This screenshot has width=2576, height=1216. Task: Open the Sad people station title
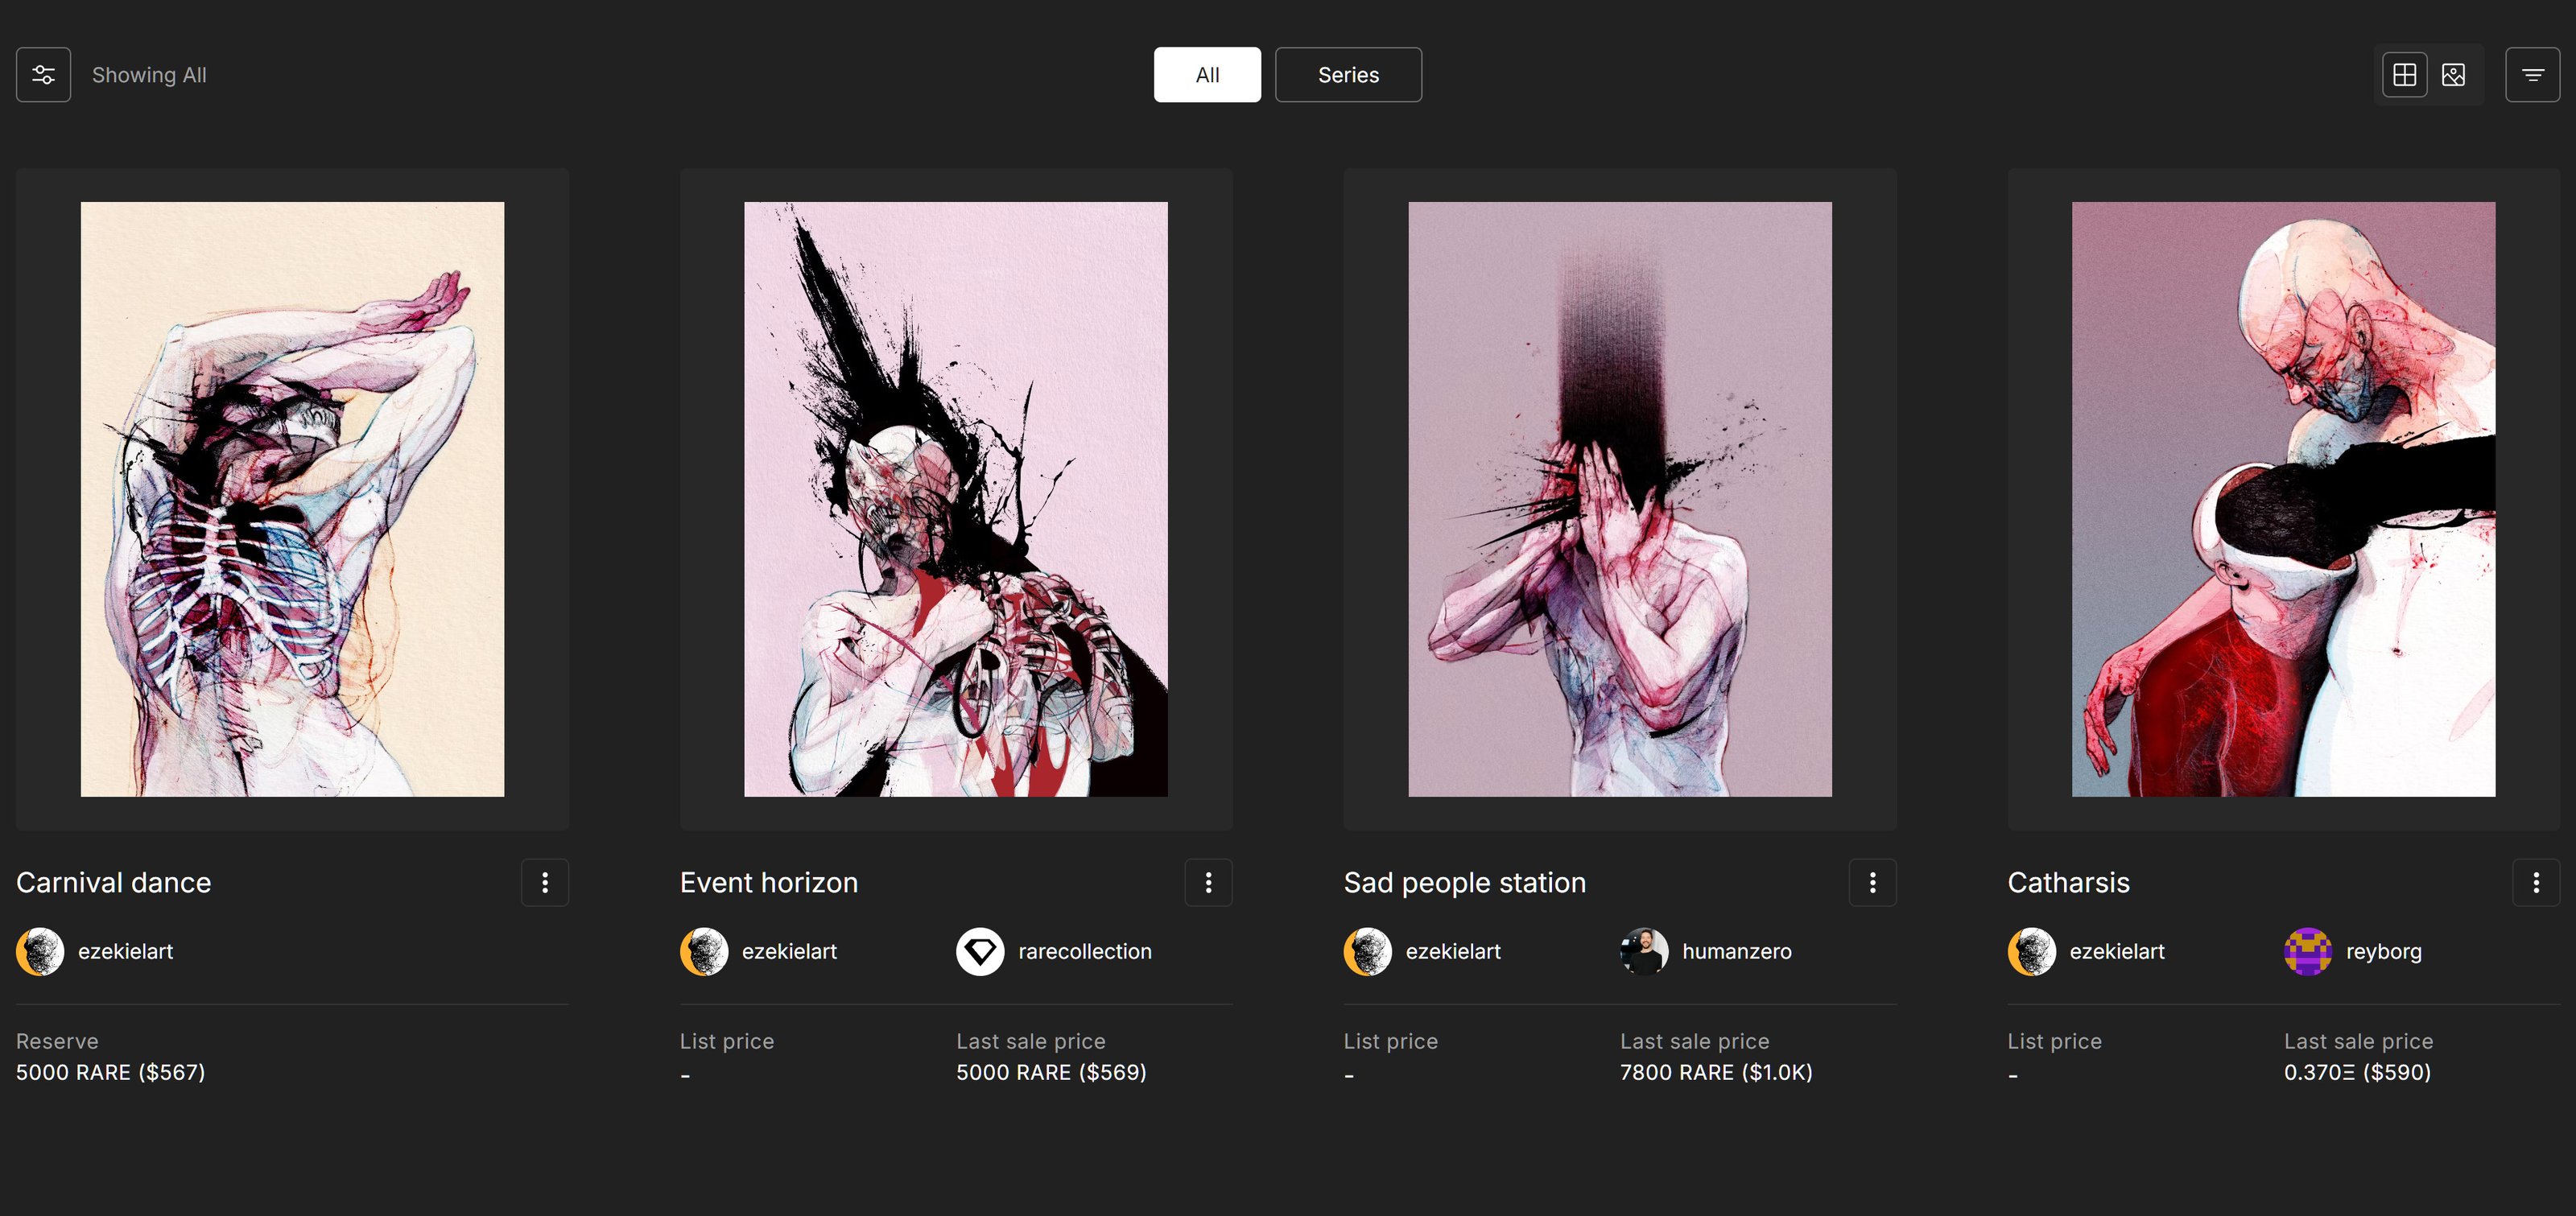point(1464,882)
